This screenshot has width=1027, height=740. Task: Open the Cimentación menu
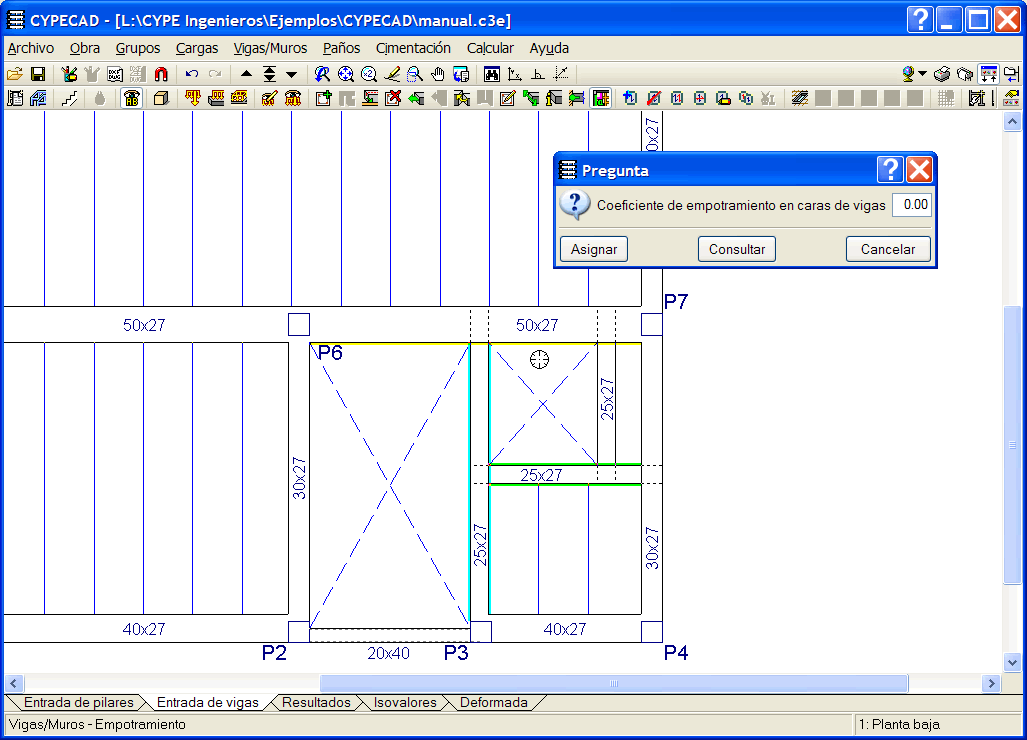pos(413,48)
